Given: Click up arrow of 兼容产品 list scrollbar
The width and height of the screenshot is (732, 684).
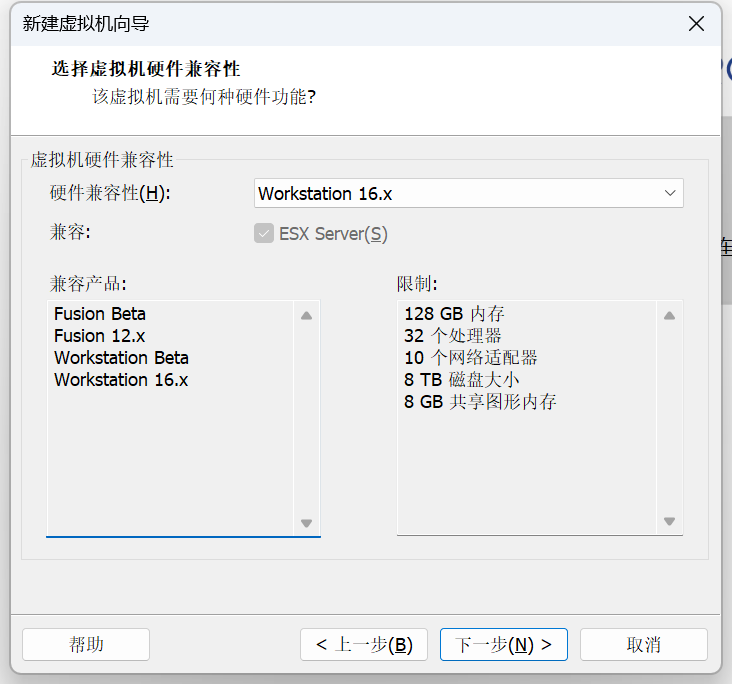Looking at the screenshot, I should click(306, 316).
